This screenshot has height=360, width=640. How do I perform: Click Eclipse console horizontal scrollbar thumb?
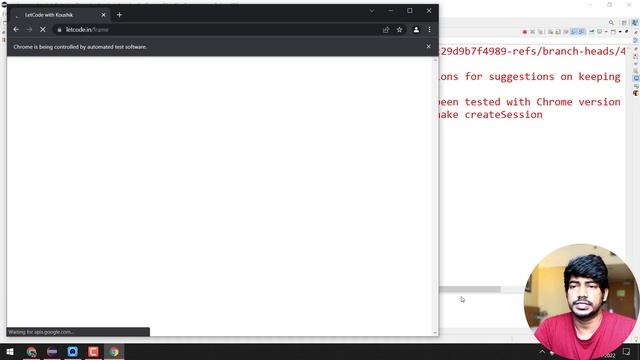tap(470, 289)
